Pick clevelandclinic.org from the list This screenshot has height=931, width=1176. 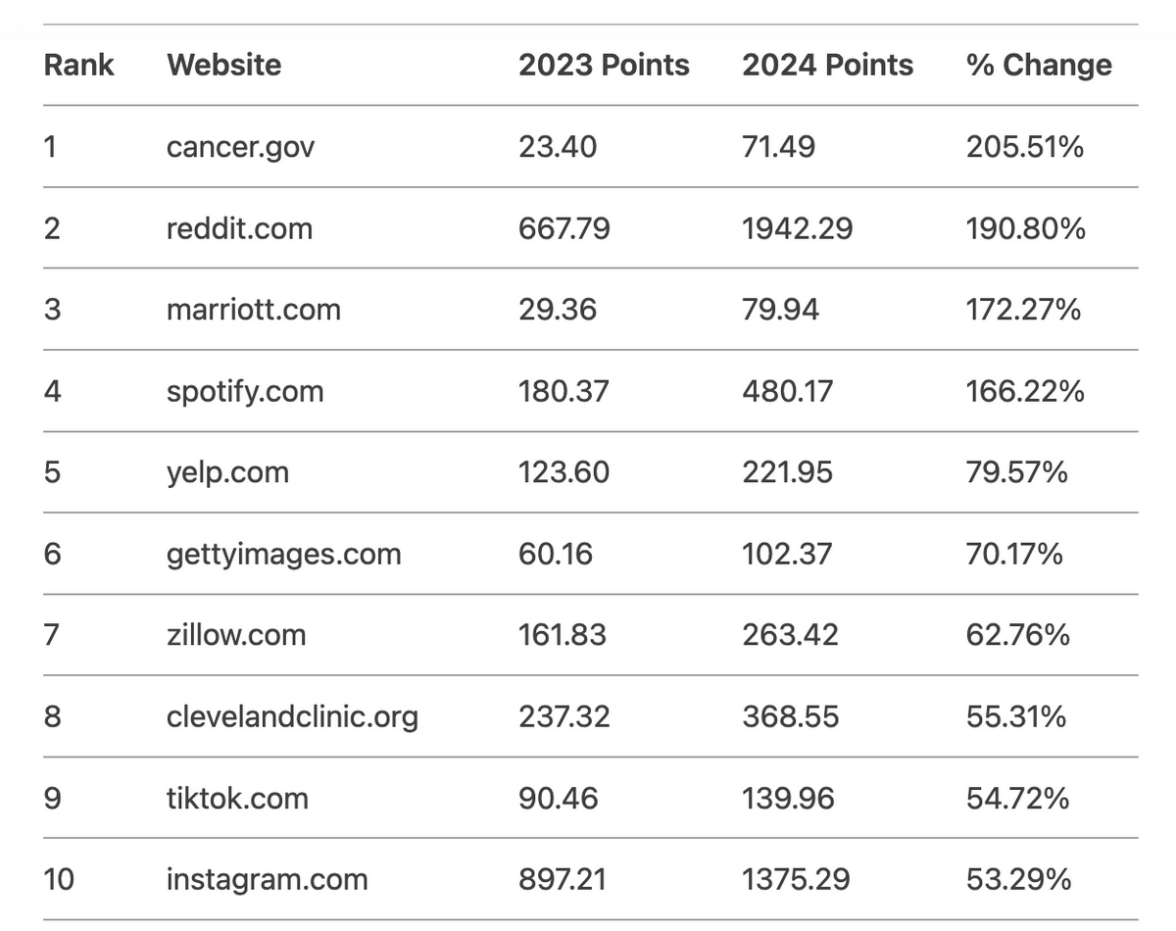[292, 716]
